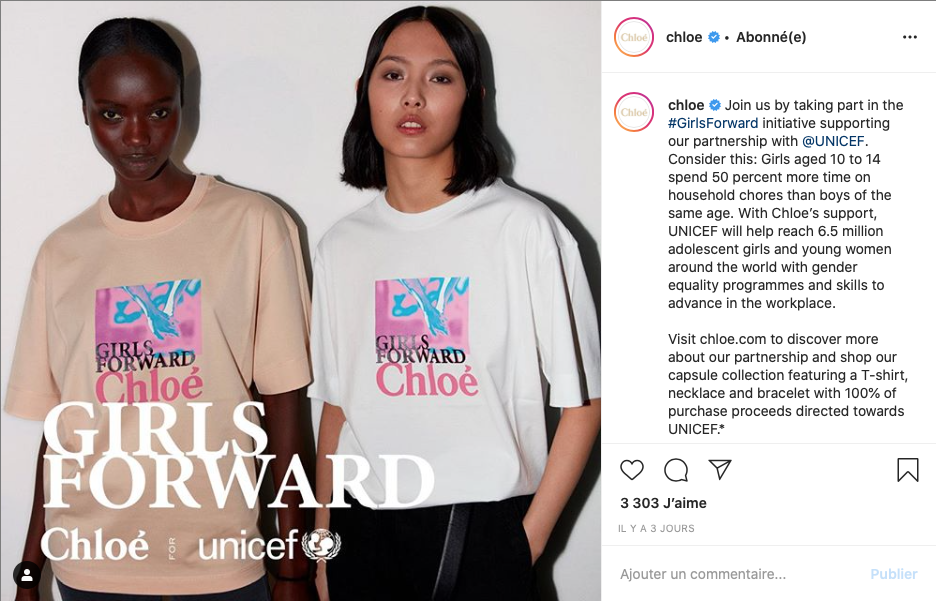This screenshot has height=601, width=936.
Task: View the 3 303 J'aime likes list
Action: [663, 503]
